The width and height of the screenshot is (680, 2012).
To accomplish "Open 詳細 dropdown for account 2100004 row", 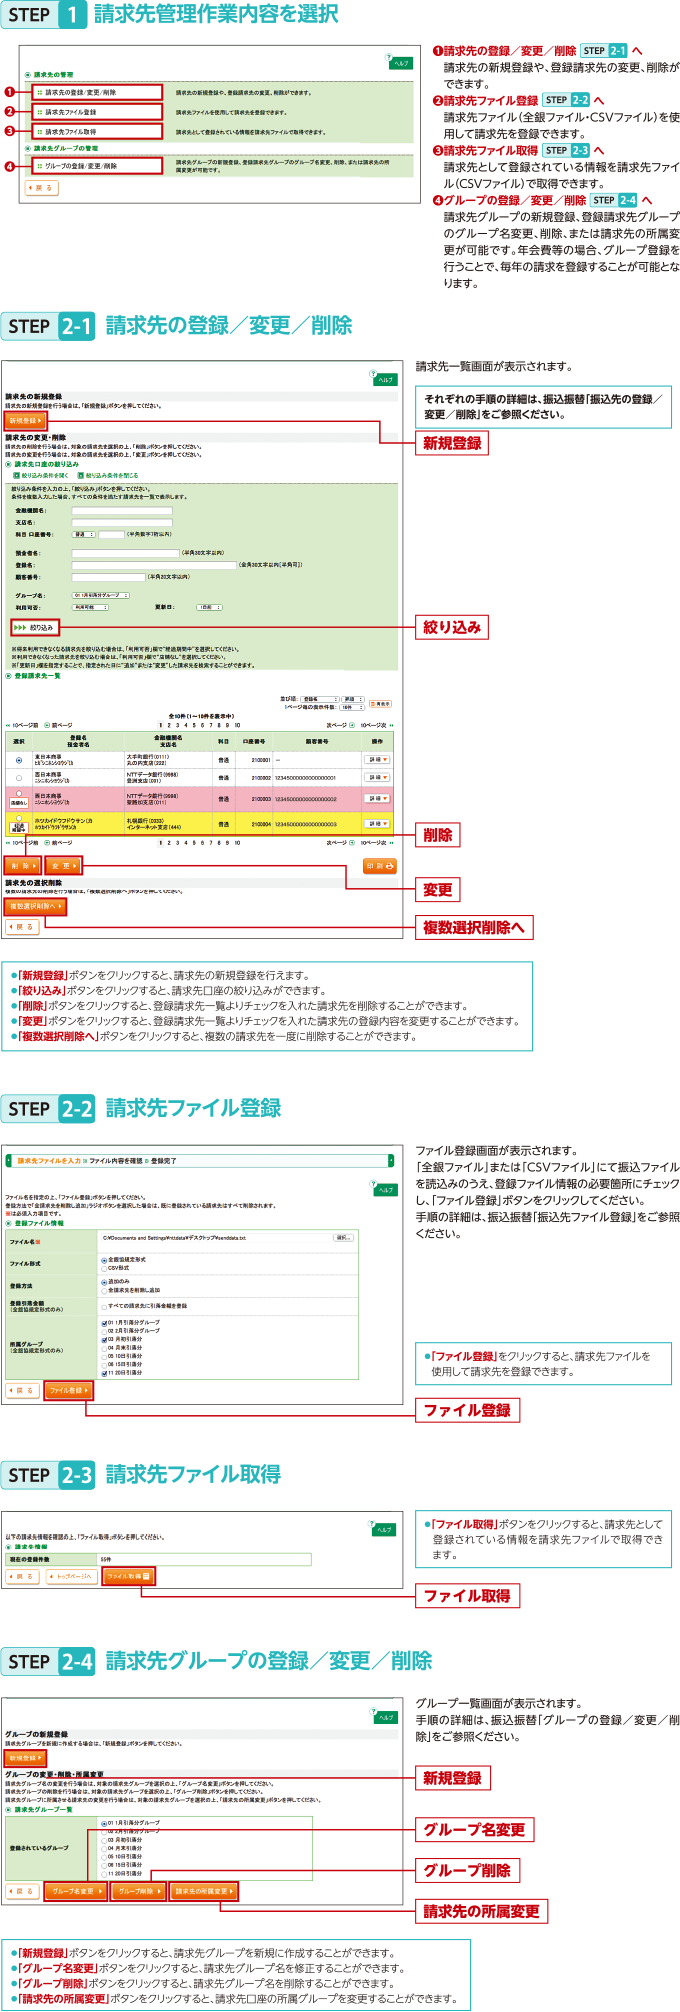I will 377,824.
